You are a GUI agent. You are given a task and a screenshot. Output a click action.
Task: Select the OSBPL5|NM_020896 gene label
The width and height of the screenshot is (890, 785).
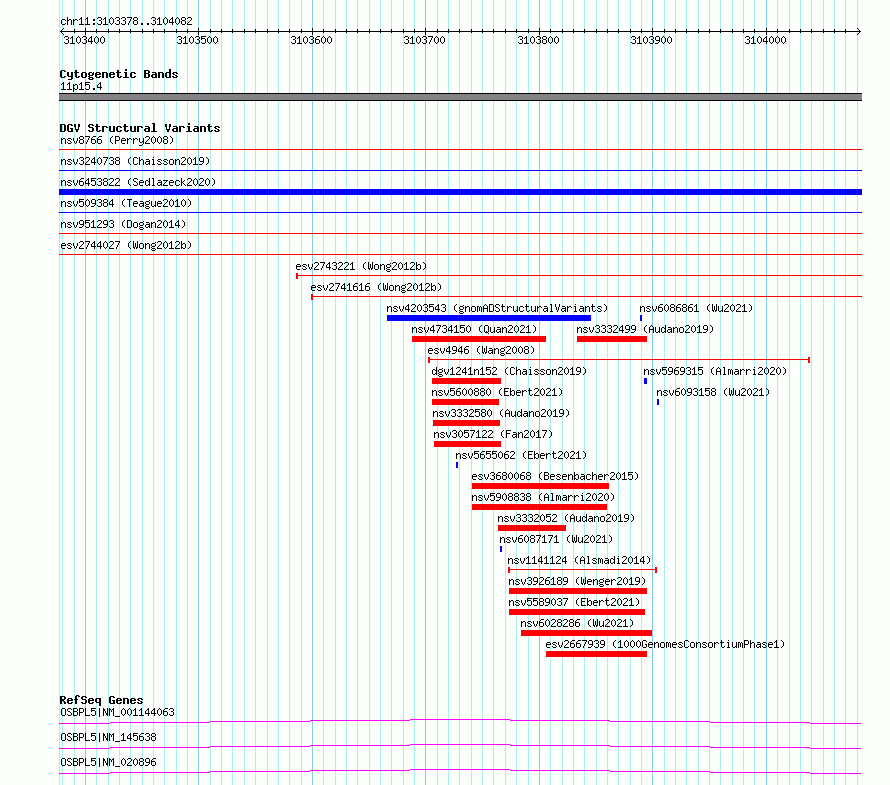pos(108,762)
